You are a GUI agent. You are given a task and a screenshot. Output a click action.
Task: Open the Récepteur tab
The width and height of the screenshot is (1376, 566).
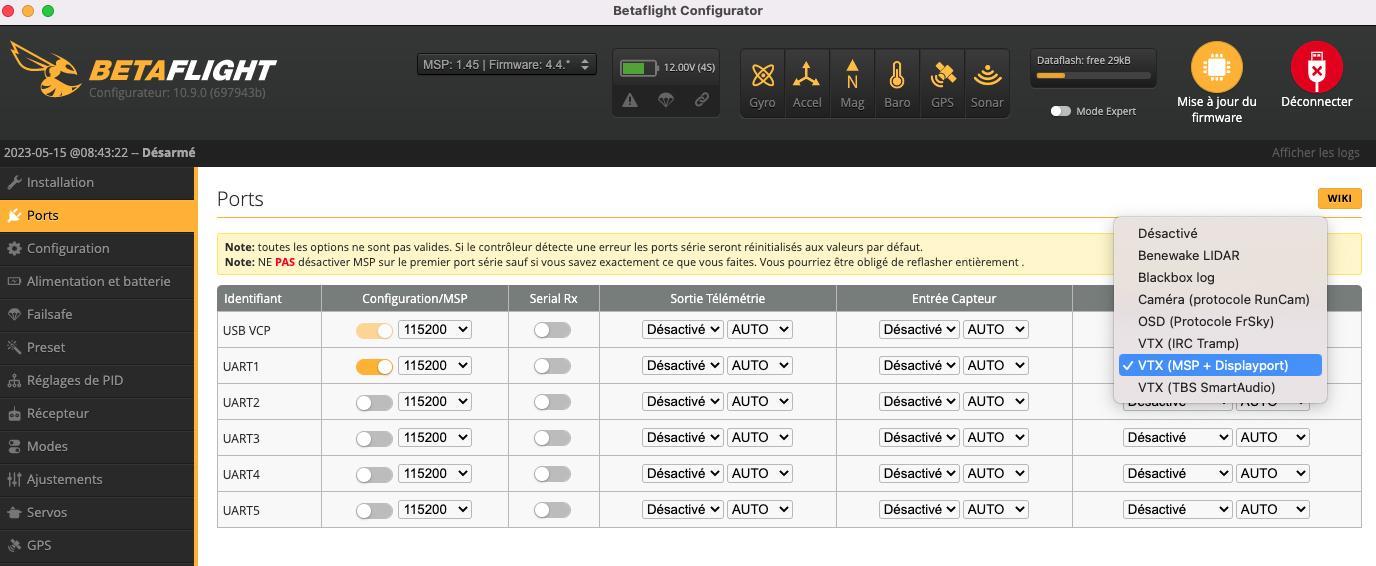[97, 413]
